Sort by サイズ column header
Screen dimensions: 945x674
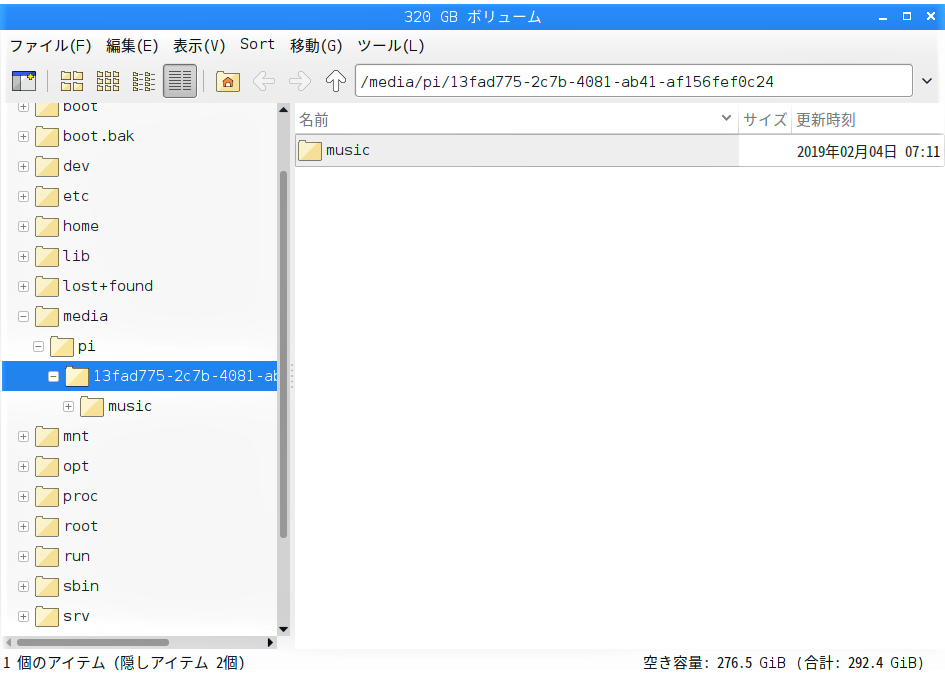coord(765,119)
